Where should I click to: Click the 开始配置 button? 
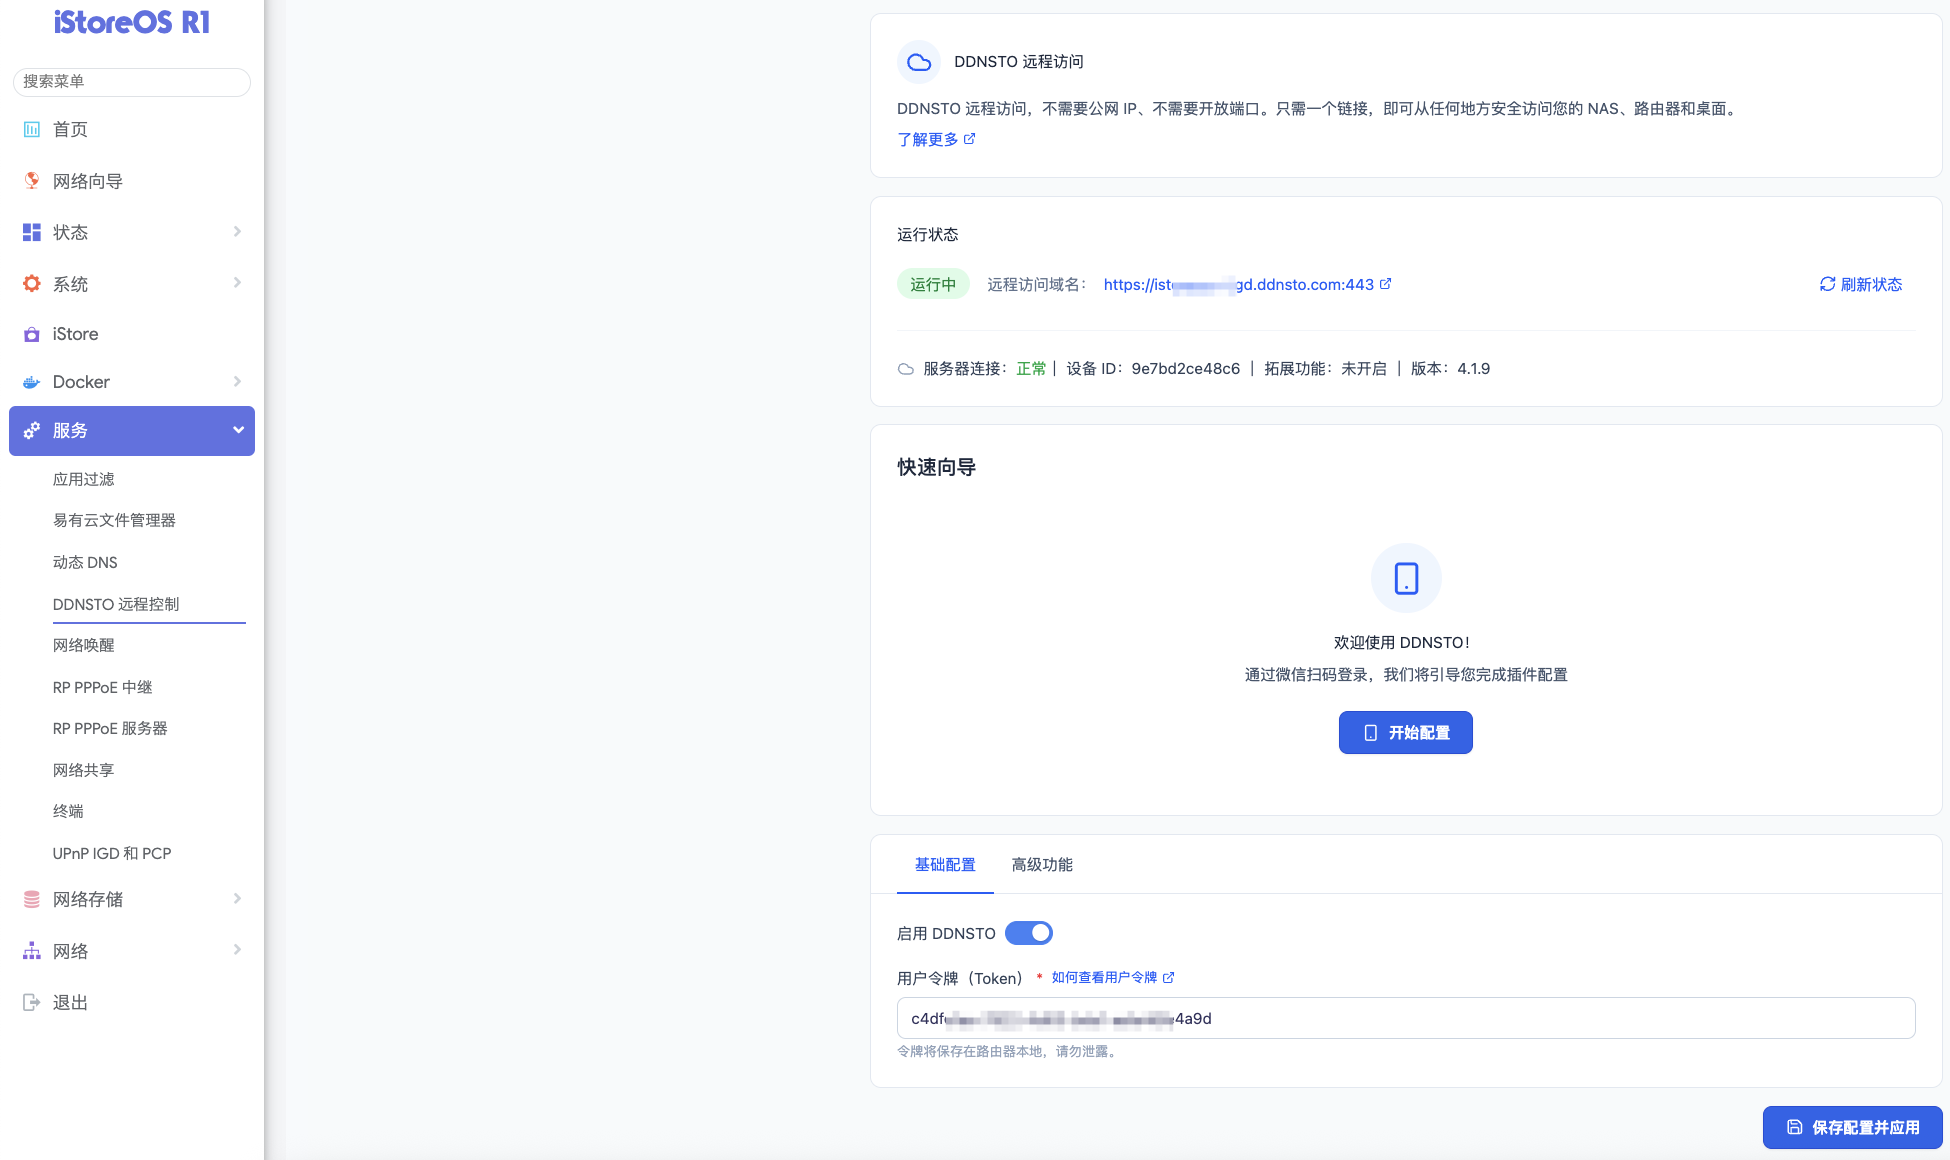click(x=1406, y=733)
